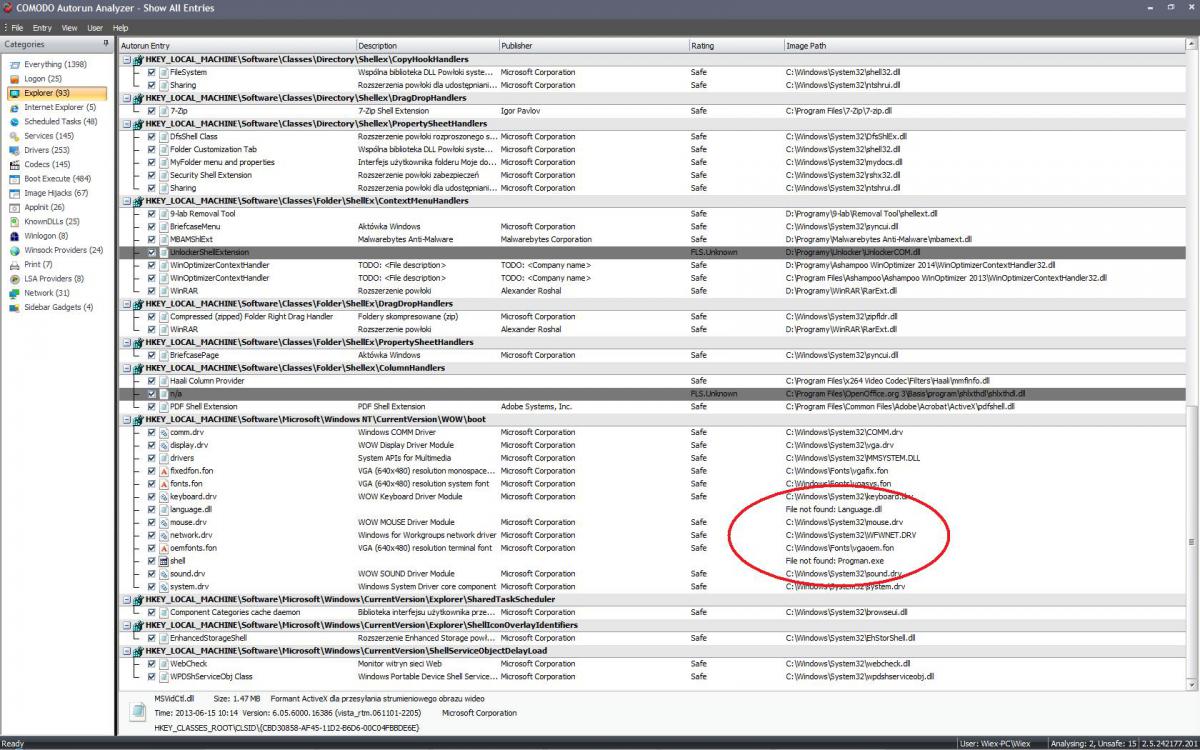Toggle the 7-Zip entry checkbox
The width and height of the screenshot is (1200, 750).
coord(152,111)
